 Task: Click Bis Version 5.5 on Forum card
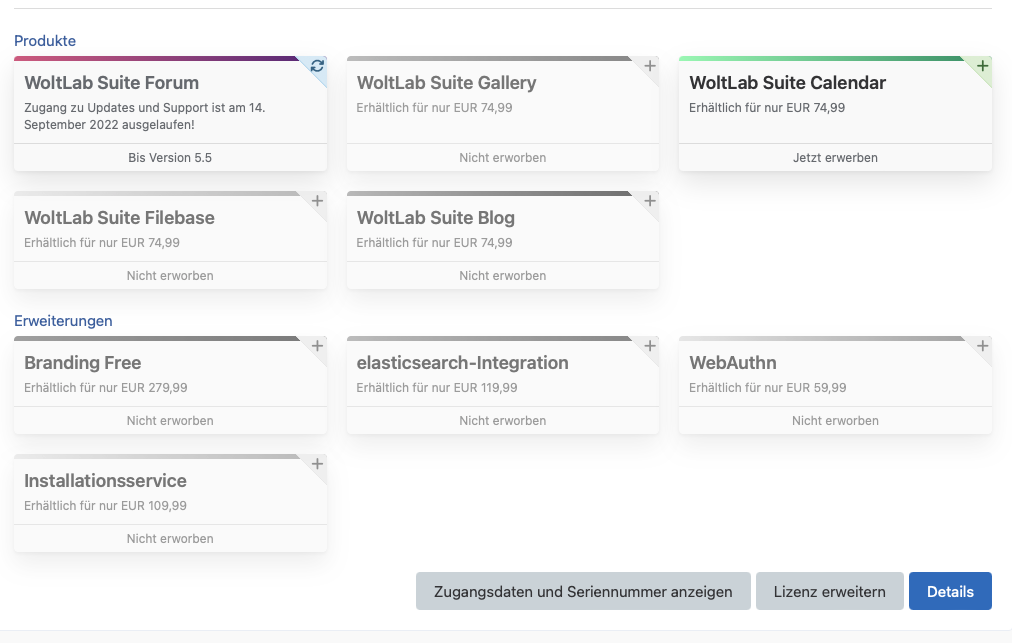(x=170, y=157)
